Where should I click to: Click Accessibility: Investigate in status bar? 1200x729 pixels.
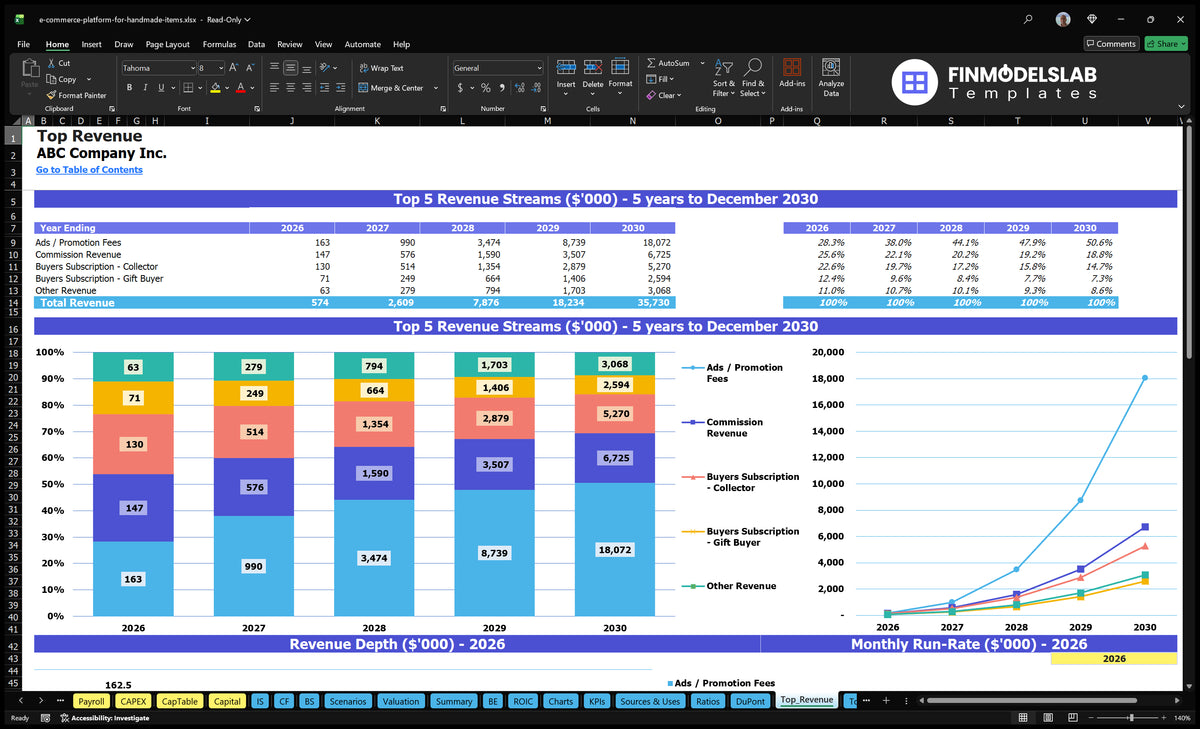pos(103,718)
